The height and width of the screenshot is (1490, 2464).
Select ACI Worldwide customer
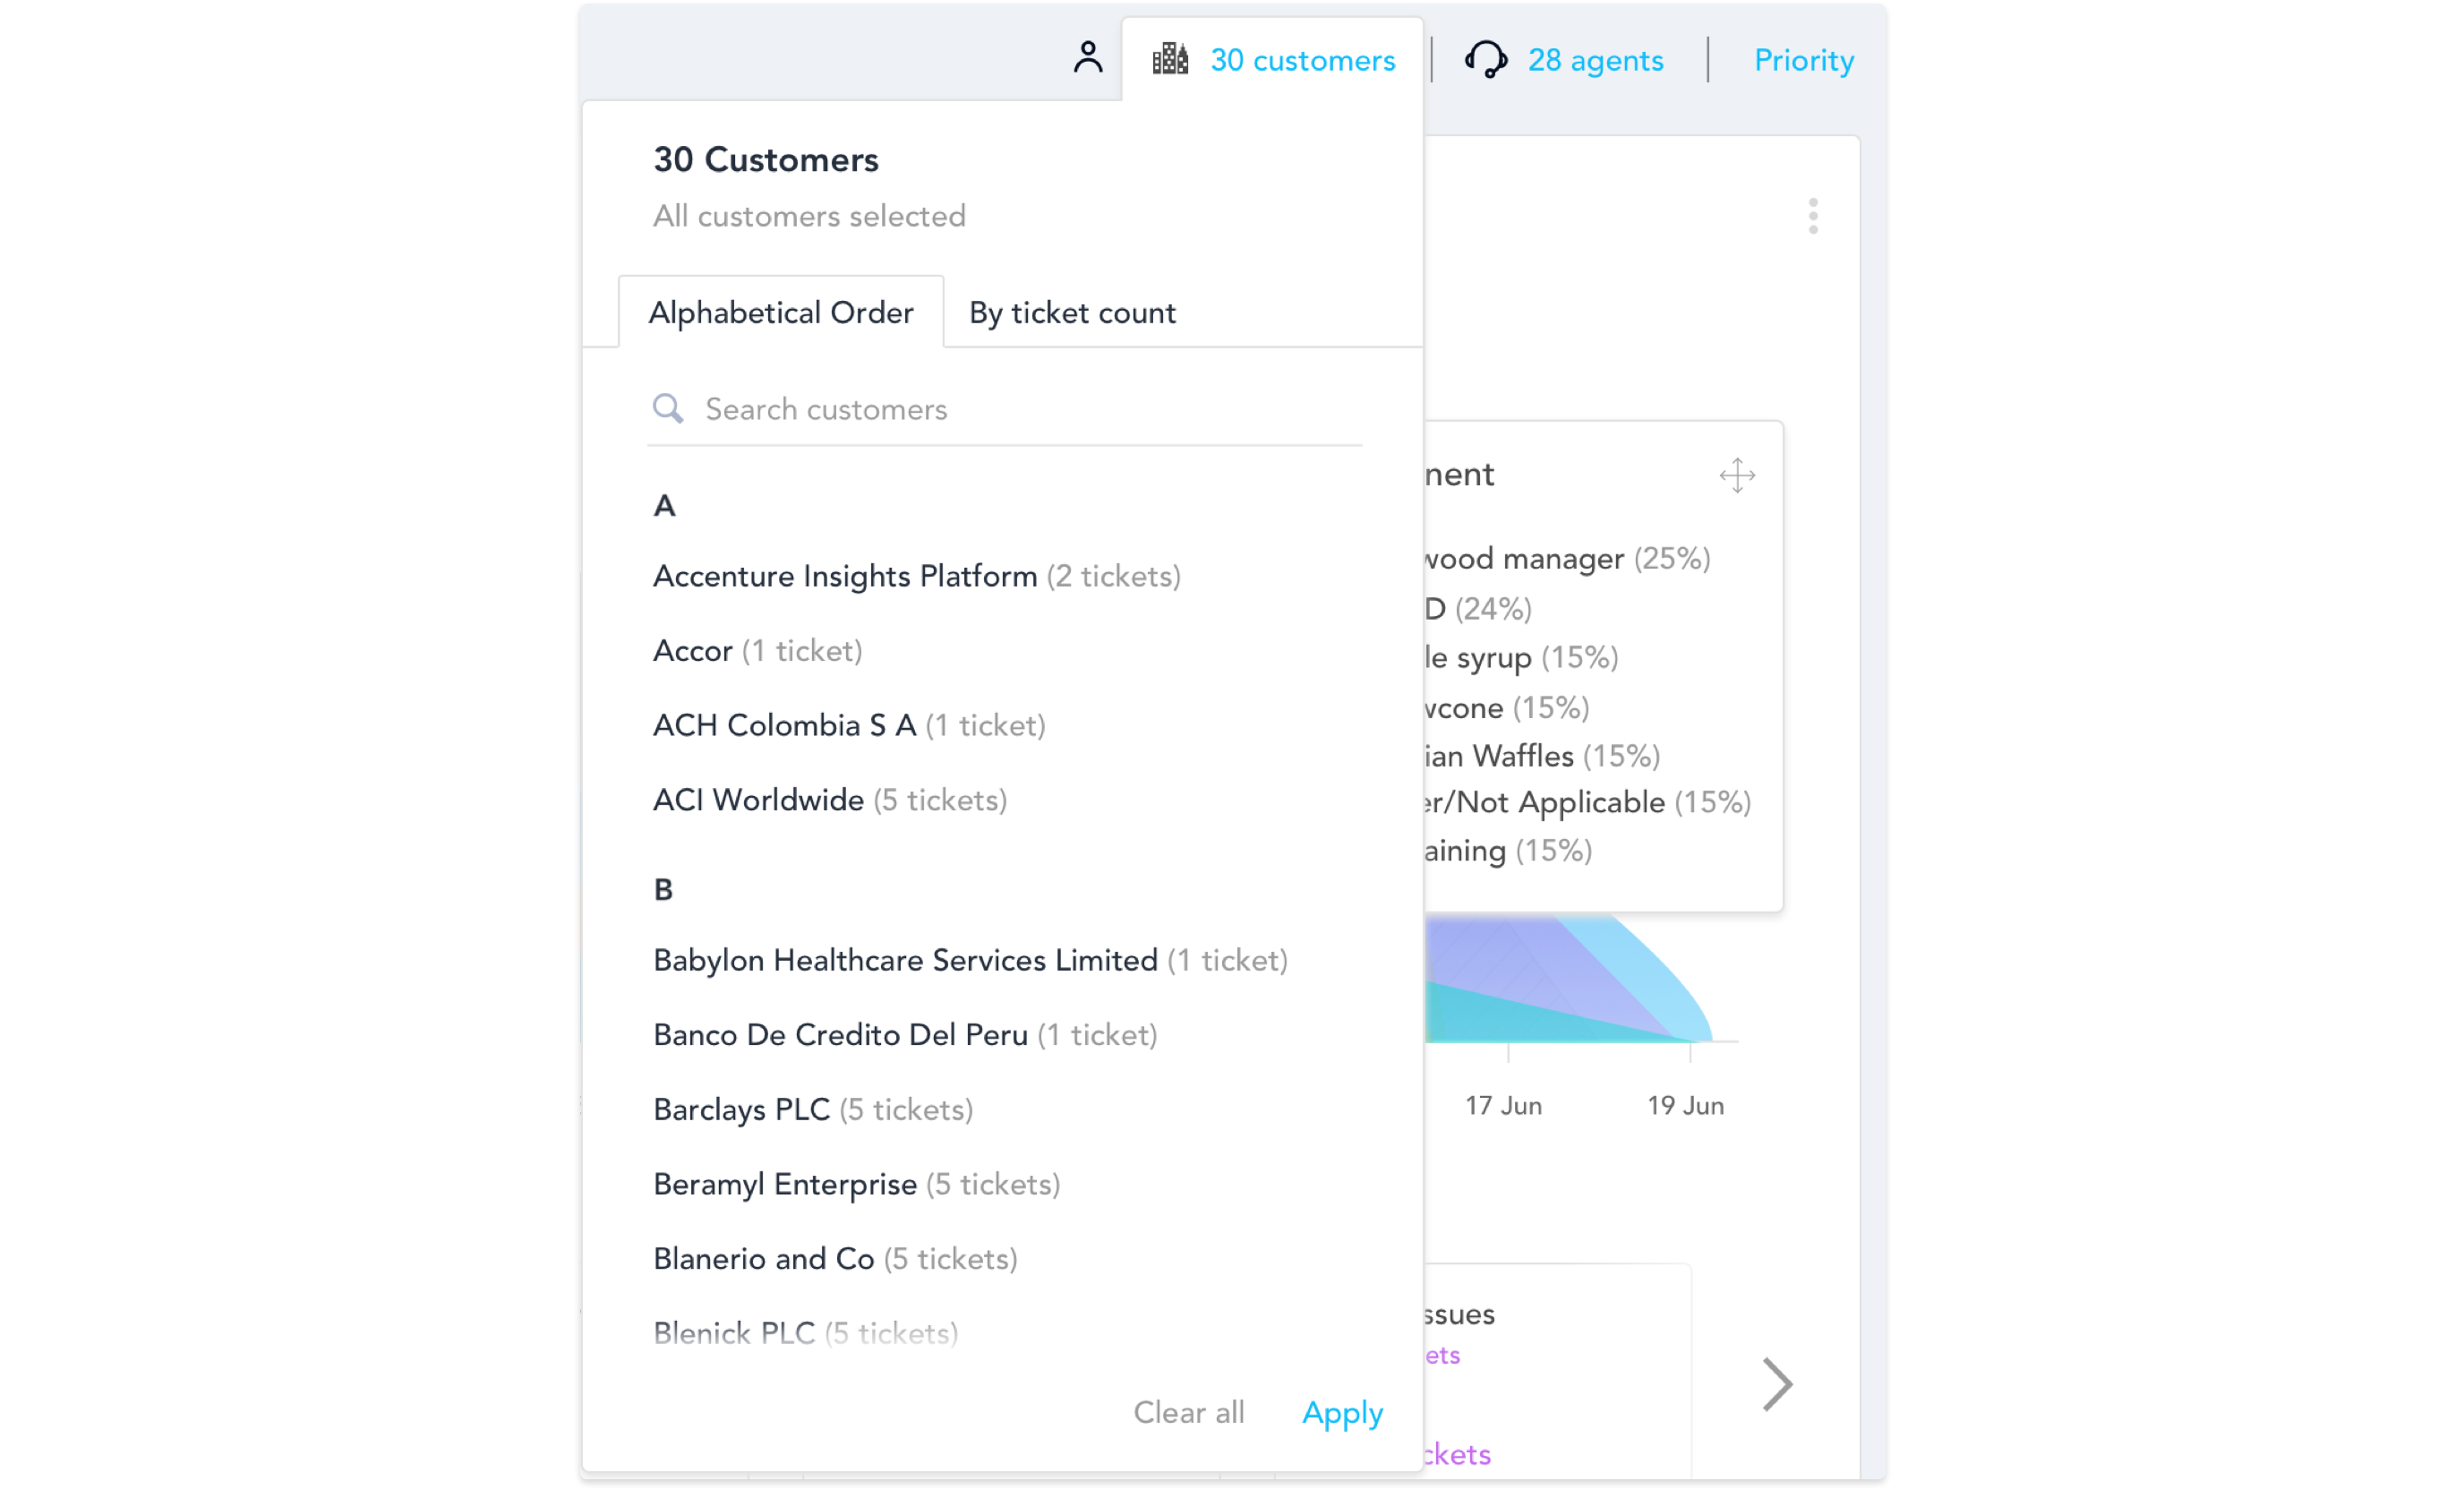coord(758,800)
